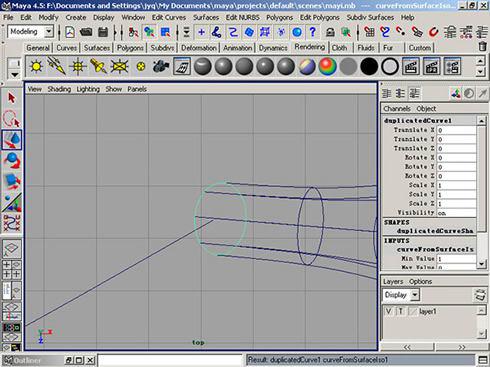This screenshot has height=367, width=490.
Task: Open the Edit Curves menu
Action: [x=169, y=17]
